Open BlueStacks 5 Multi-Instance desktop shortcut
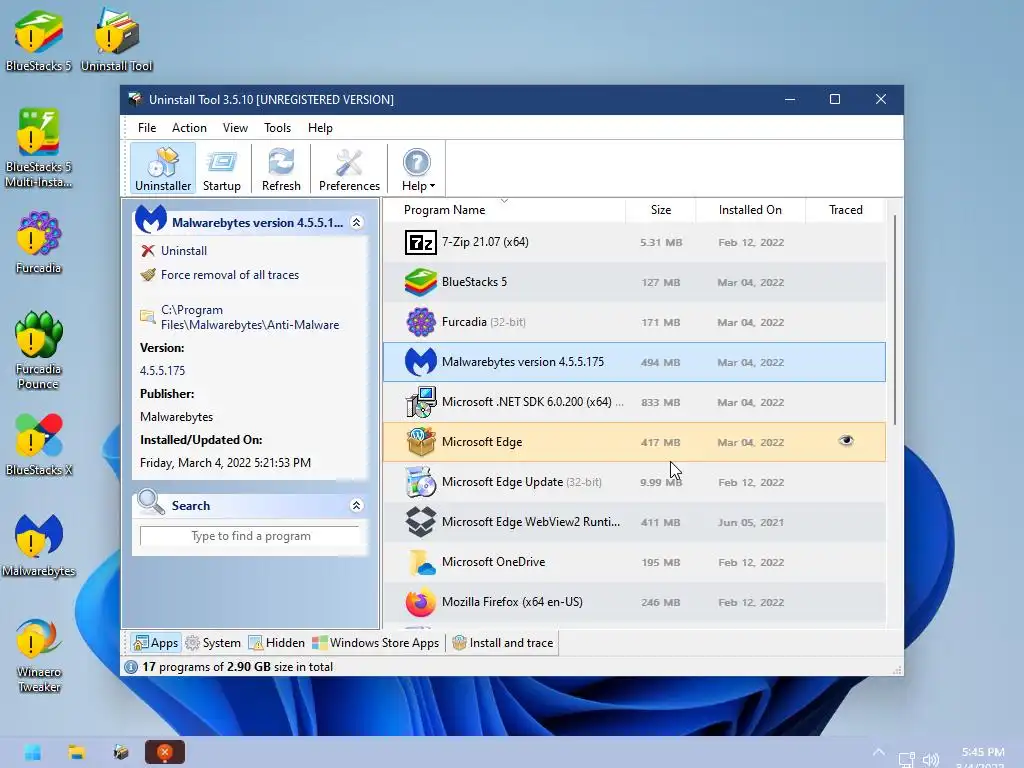Image resolution: width=1024 pixels, height=768 pixels. (x=39, y=148)
